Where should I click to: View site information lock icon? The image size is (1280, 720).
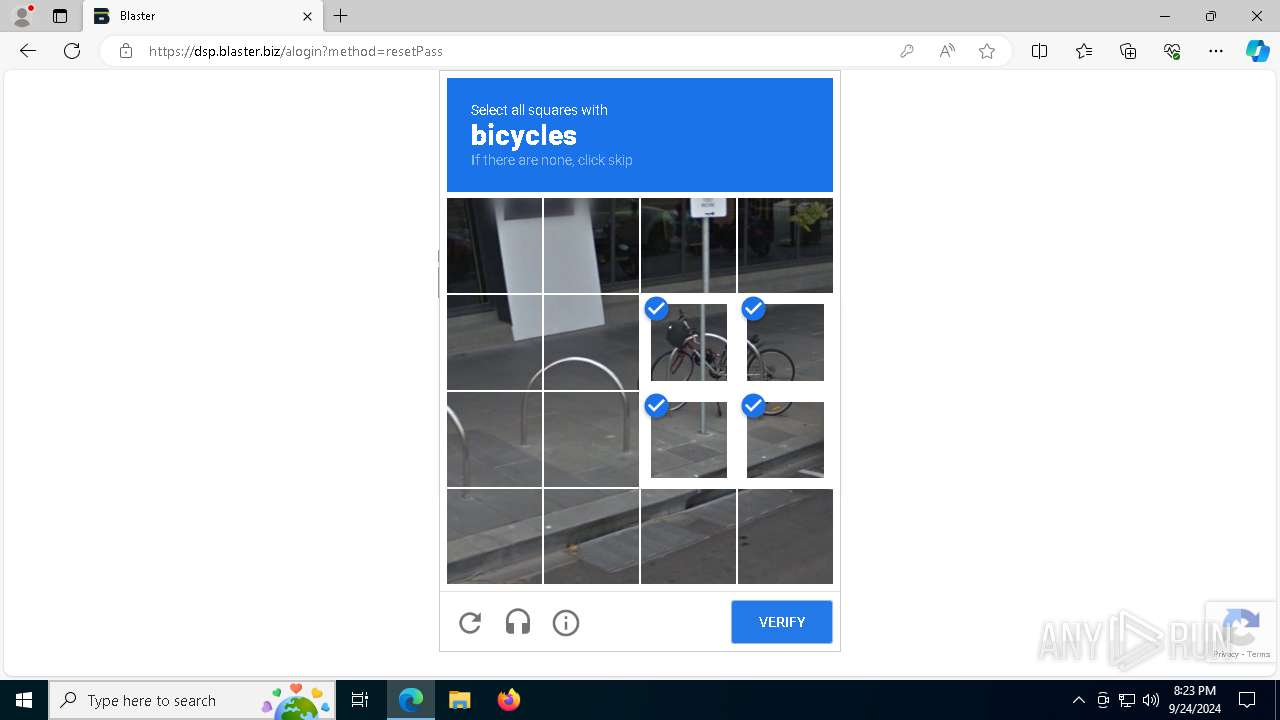126,51
